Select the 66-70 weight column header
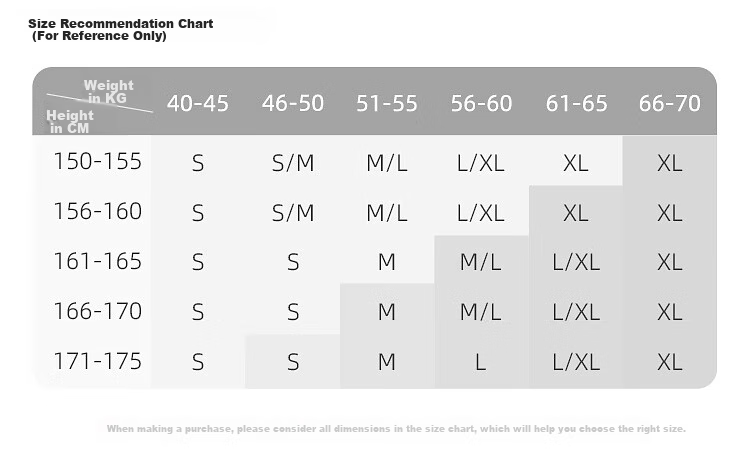The width and height of the screenshot is (750, 465). click(x=670, y=103)
